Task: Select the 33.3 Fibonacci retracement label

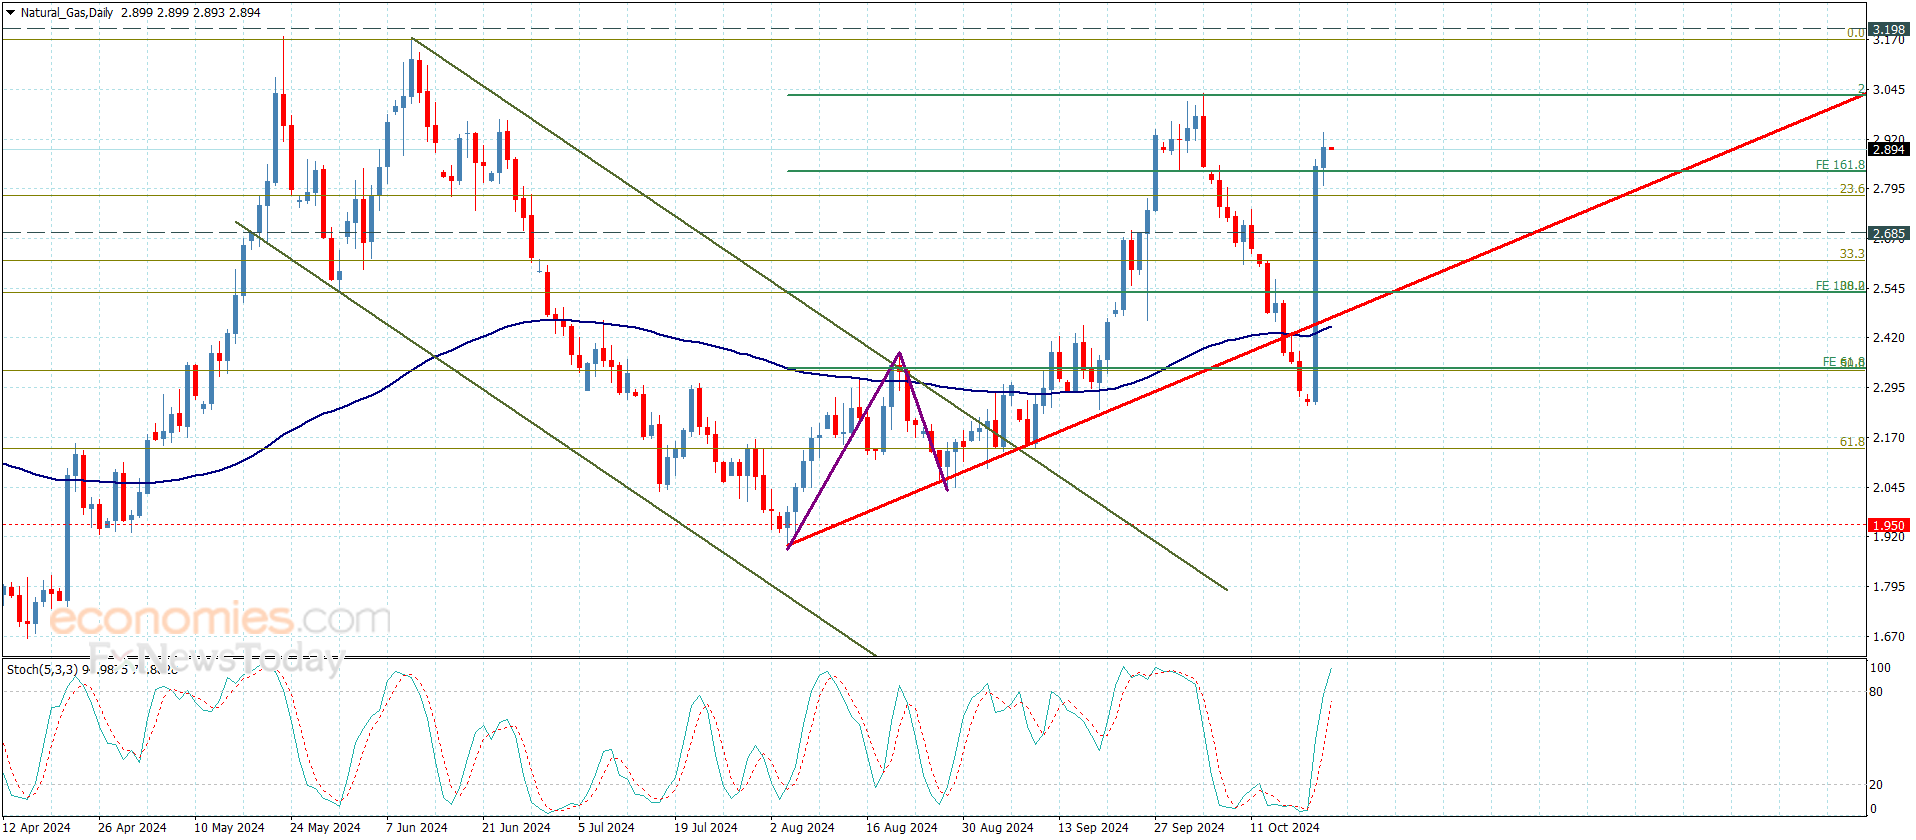Action: coord(1851,254)
